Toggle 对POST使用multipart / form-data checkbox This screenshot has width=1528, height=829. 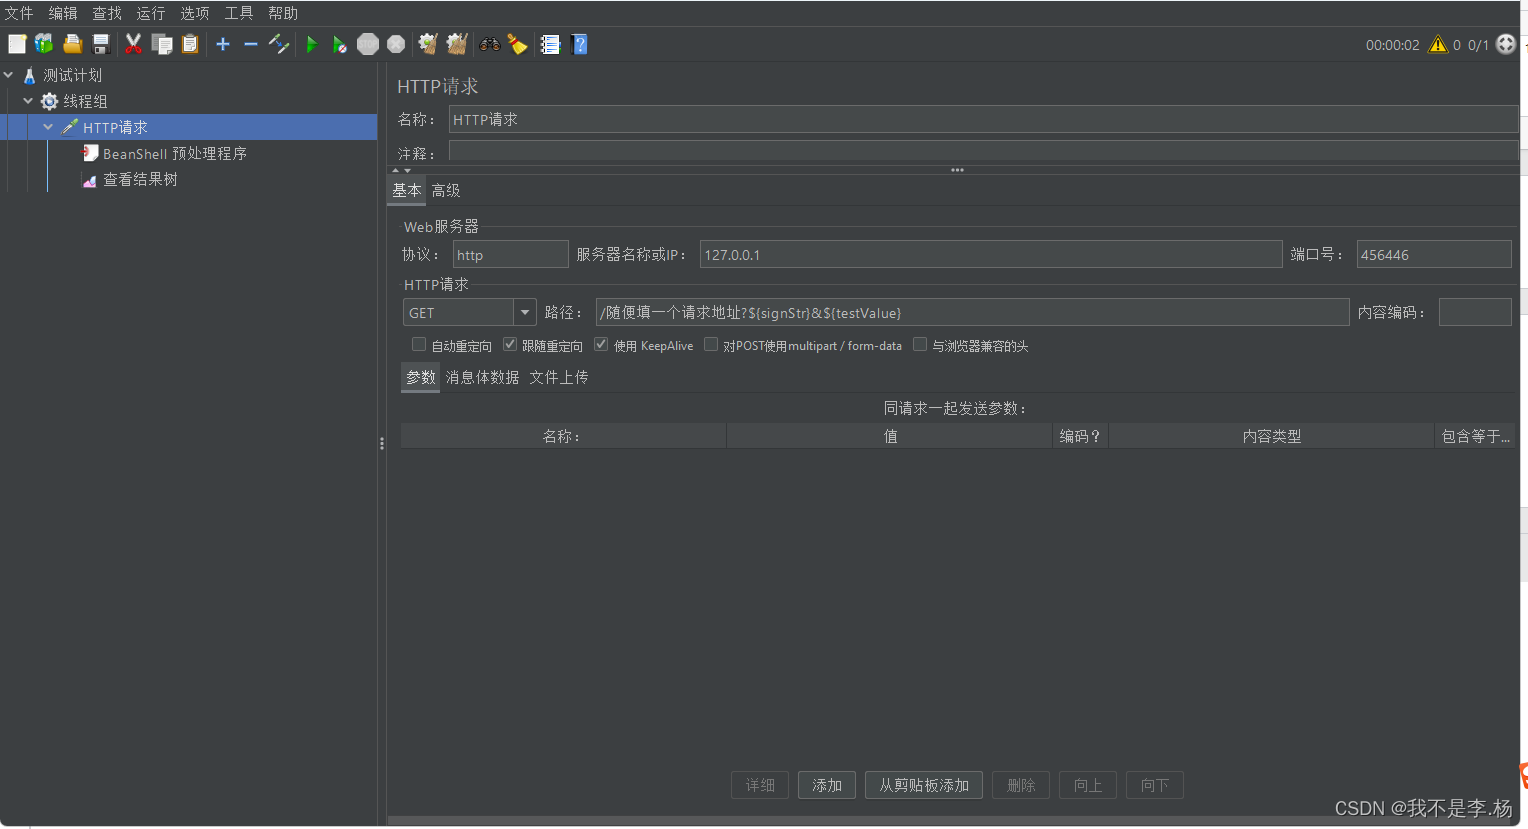[x=711, y=344]
